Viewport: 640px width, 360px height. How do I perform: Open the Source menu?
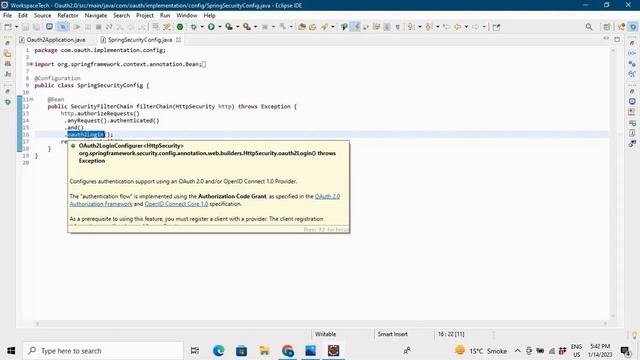click(x=42, y=16)
